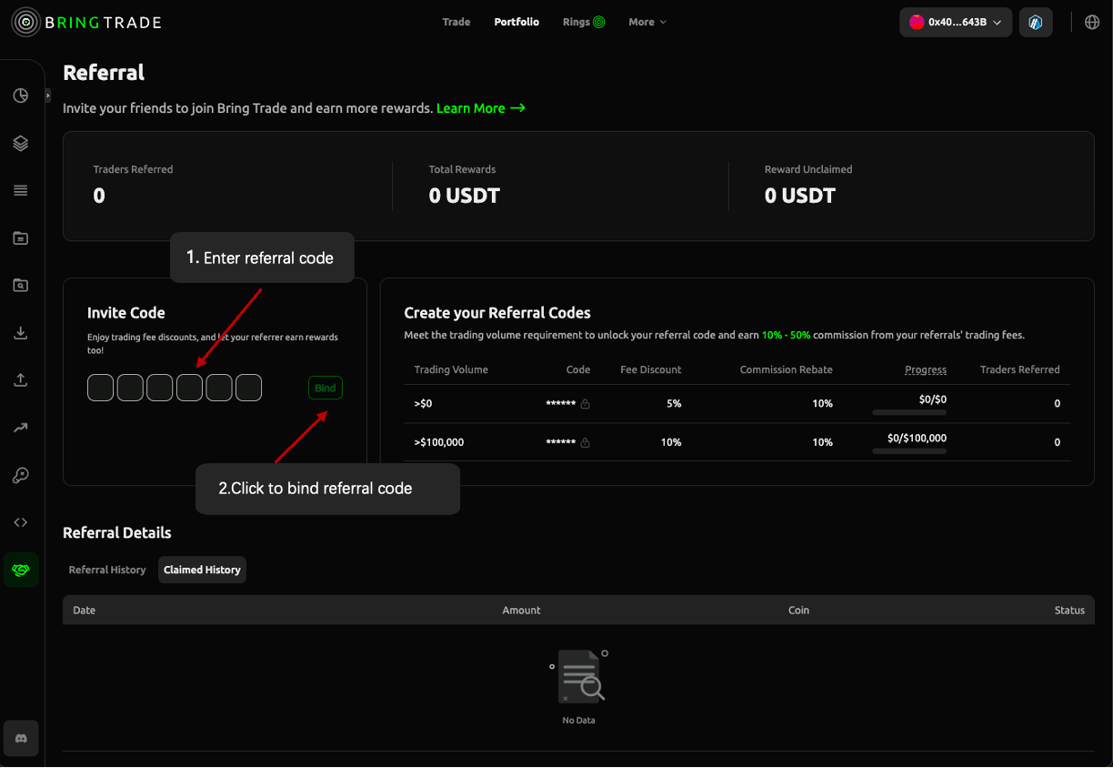Viewport: 1113px width, 768px height.
Task: Click the No Data document icon
Action: pyautogui.click(x=579, y=676)
